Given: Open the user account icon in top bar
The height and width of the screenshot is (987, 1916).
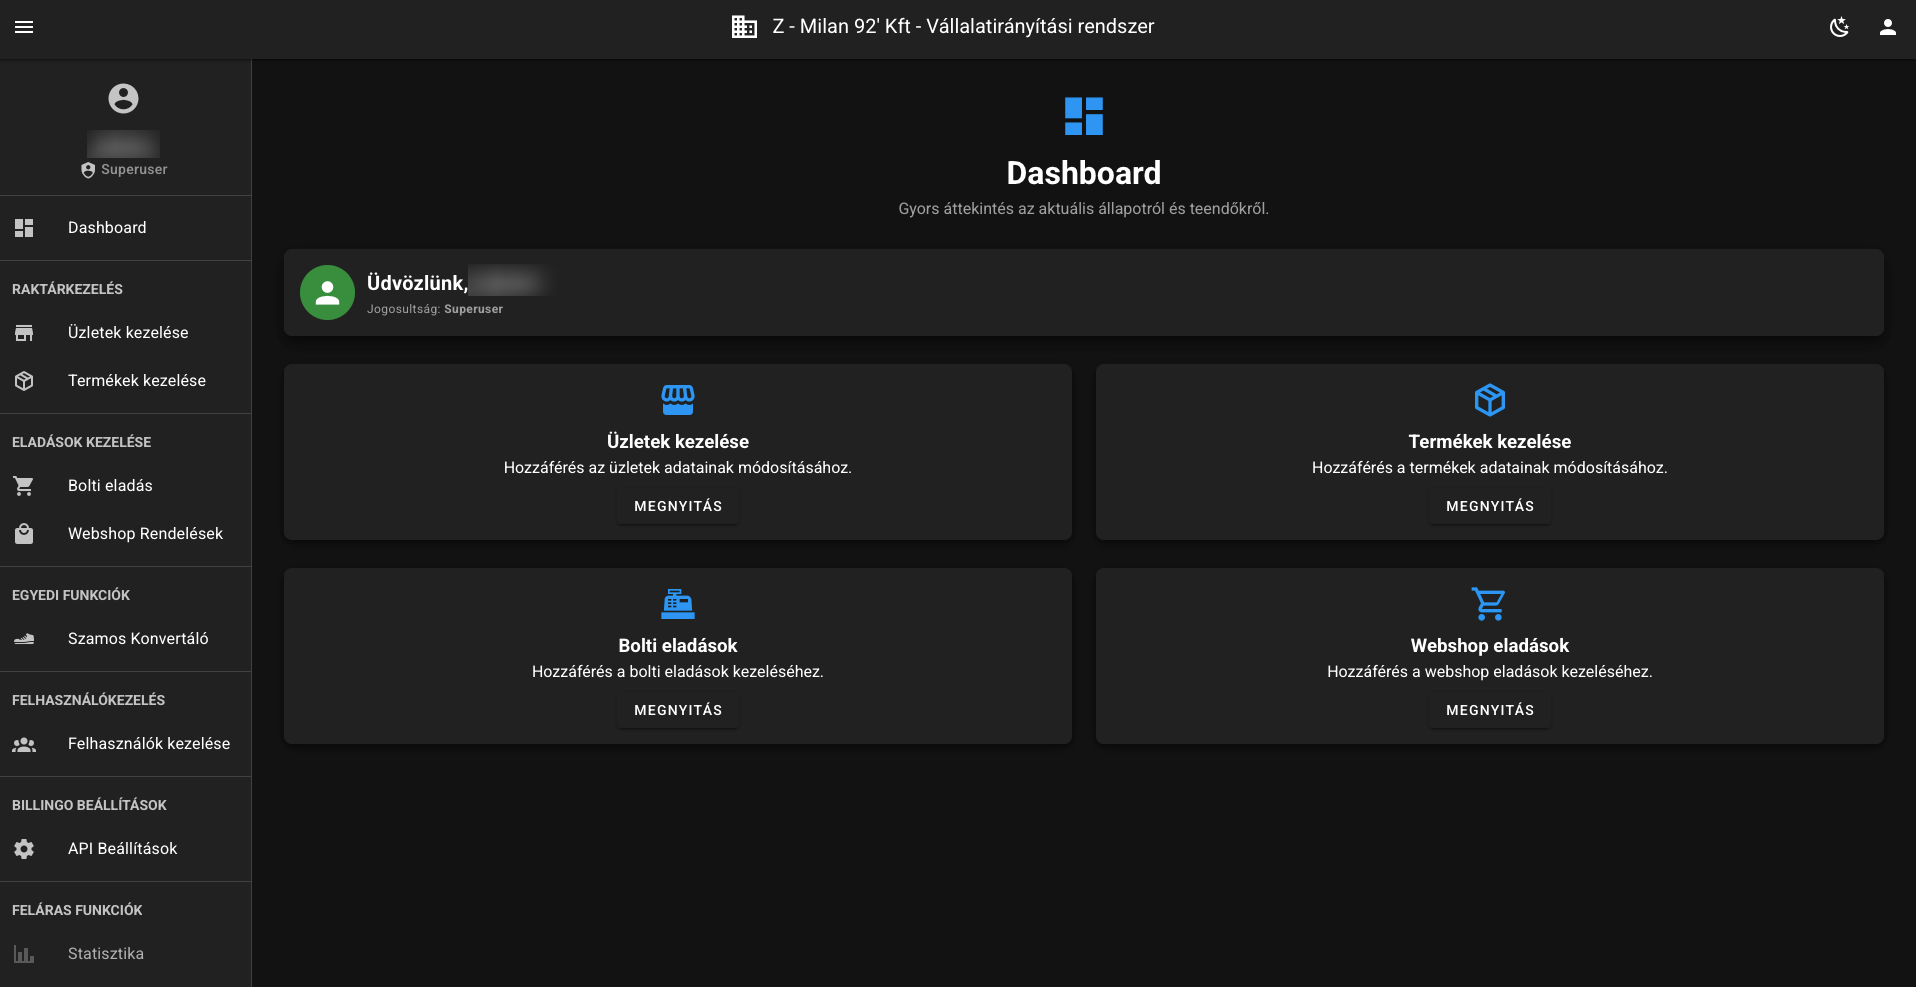Looking at the screenshot, I should (x=1887, y=27).
